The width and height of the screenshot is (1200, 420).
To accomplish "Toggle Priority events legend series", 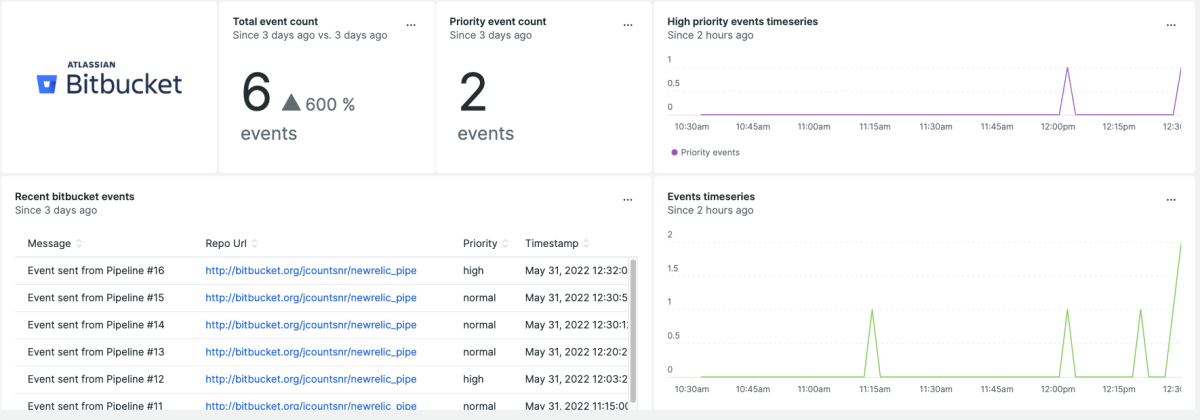I will click(x=709, y=153).
